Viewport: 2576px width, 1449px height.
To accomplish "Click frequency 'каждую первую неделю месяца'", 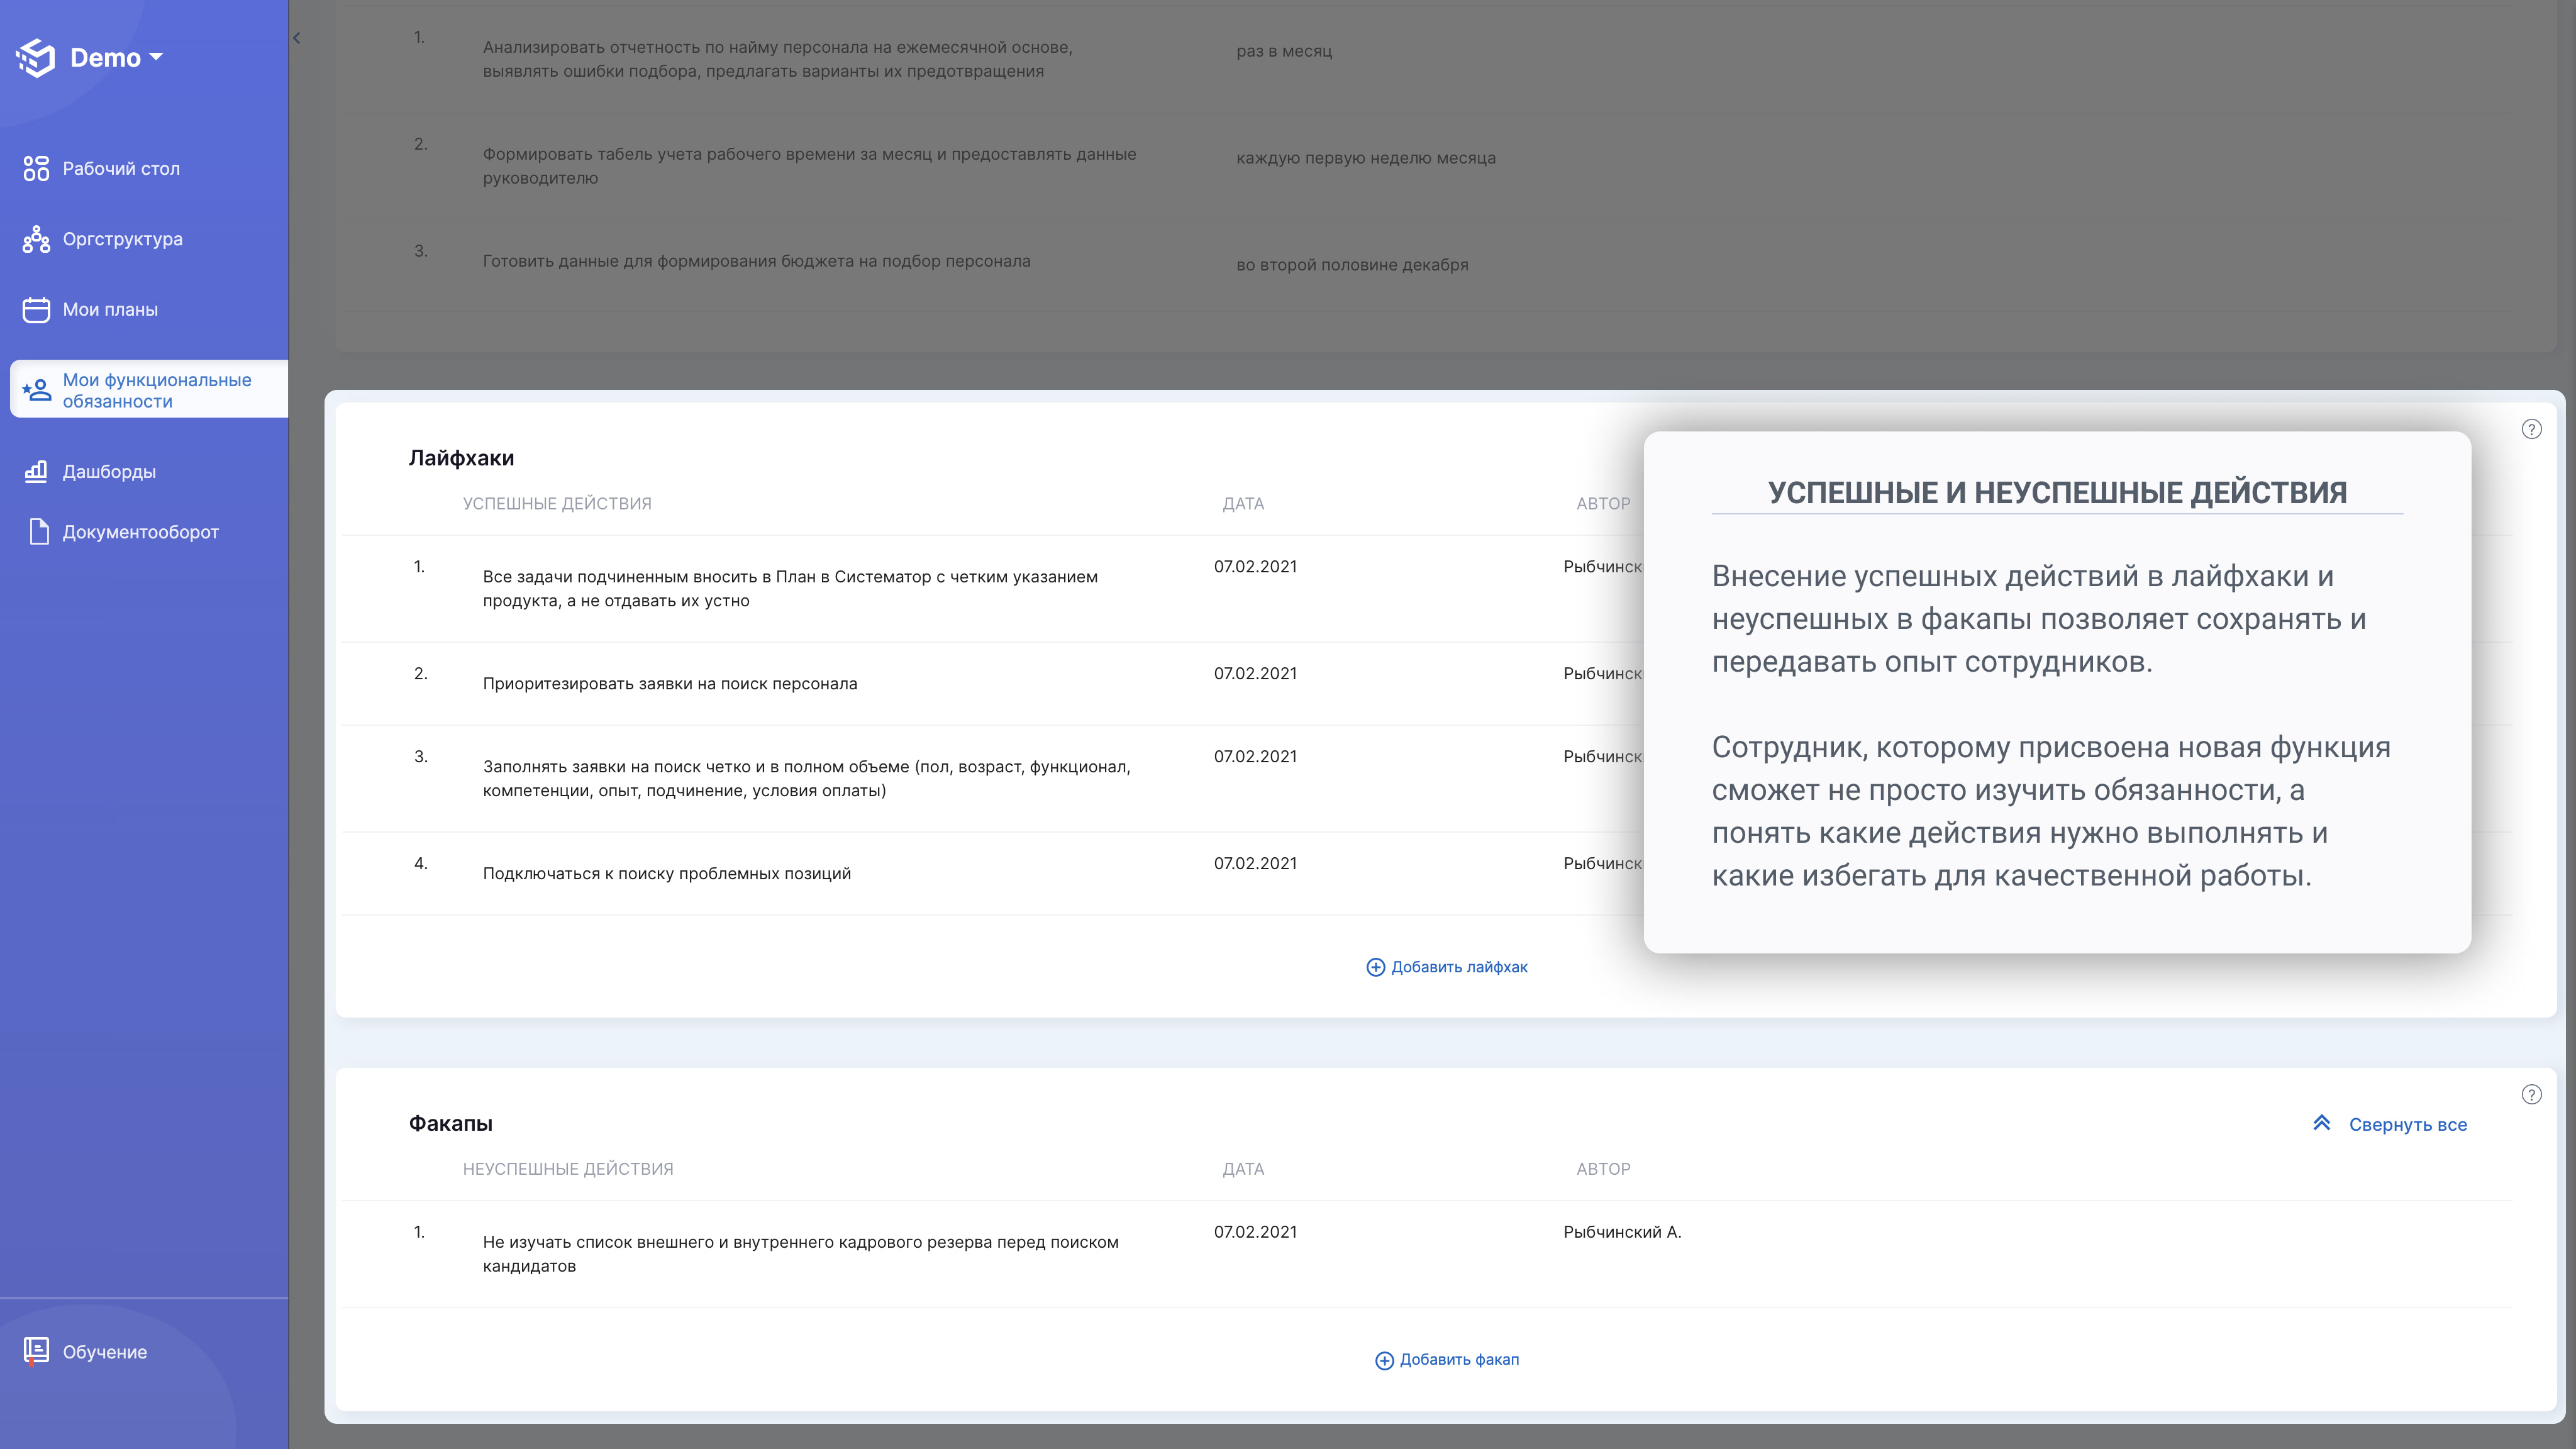I will pyautogui.click(x=1366, y=158).
